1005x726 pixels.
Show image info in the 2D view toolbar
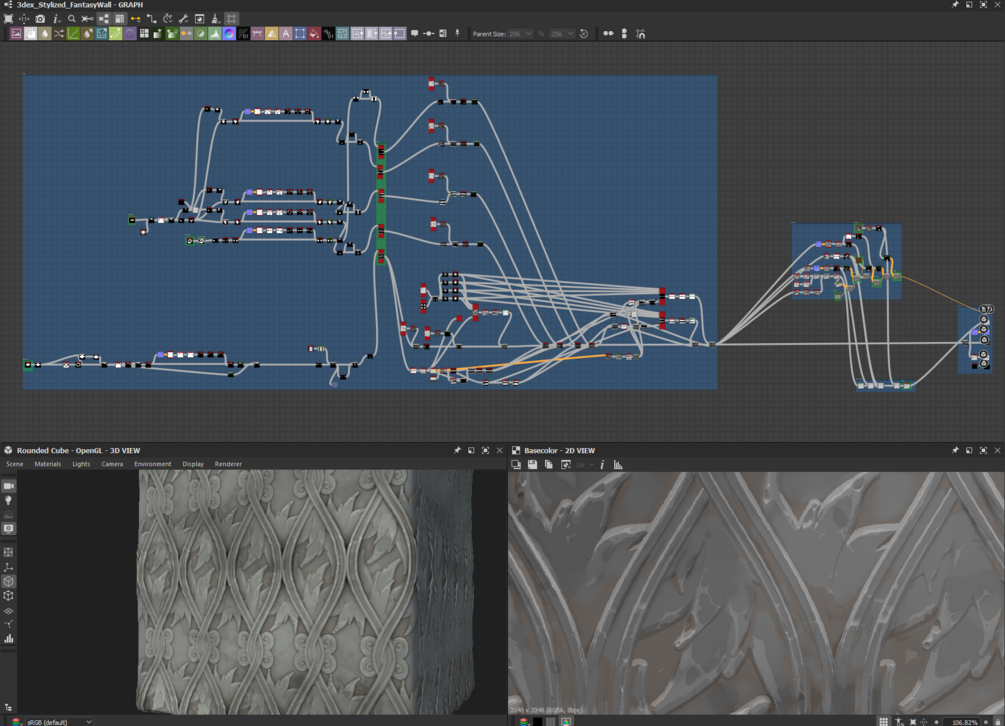pos(602,465)
